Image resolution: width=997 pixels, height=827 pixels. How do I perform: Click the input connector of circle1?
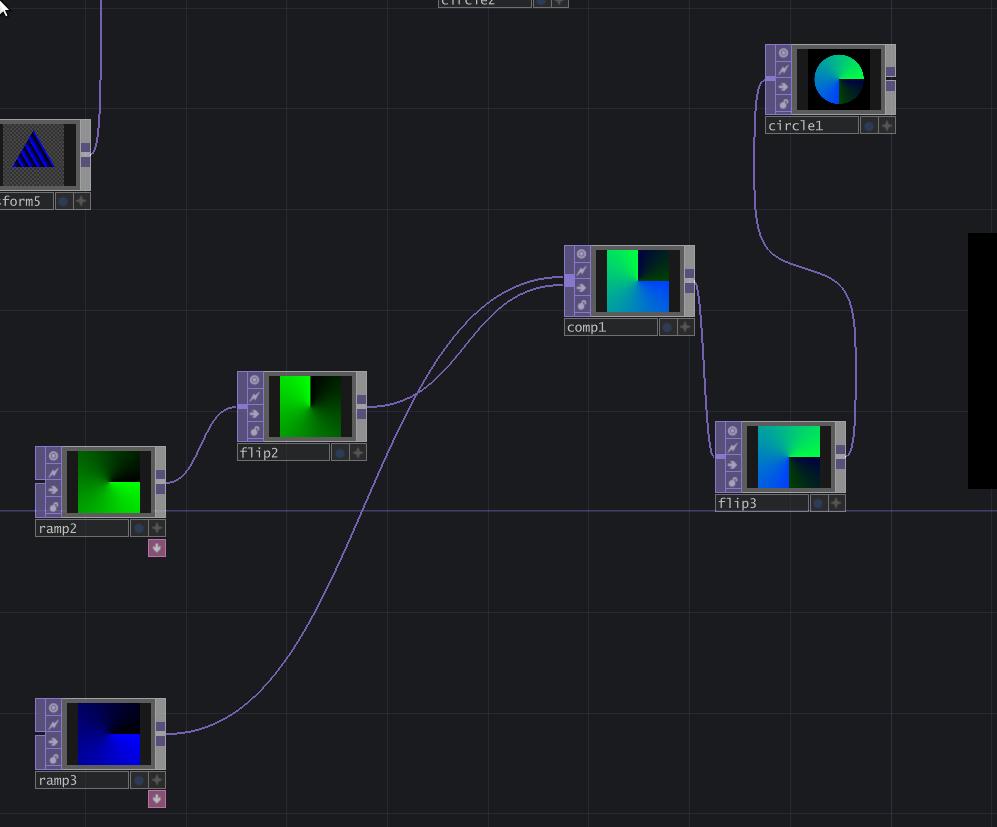771,79
